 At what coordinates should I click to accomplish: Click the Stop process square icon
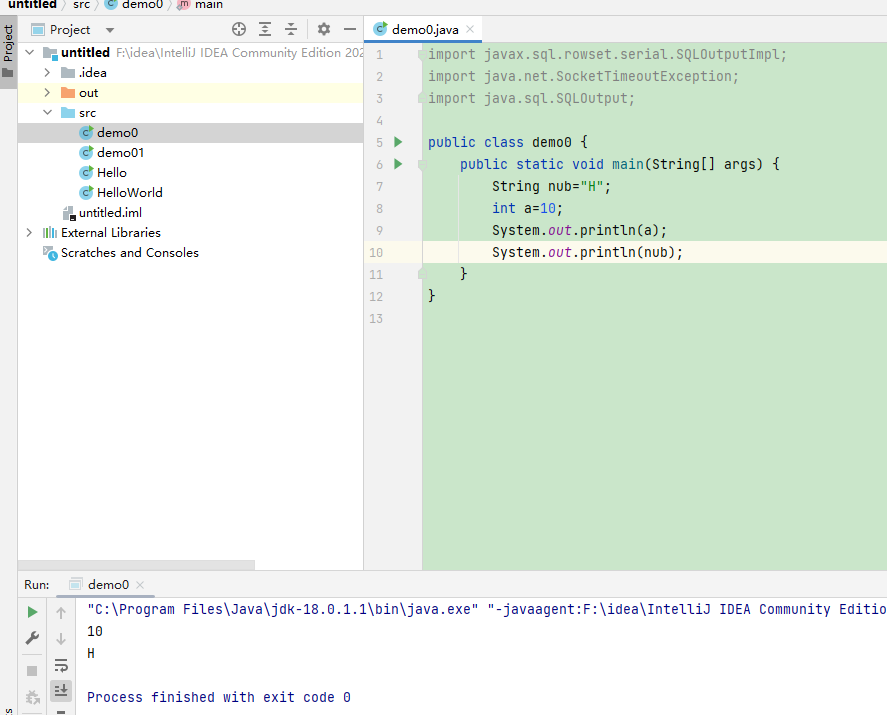pos(32,671)
